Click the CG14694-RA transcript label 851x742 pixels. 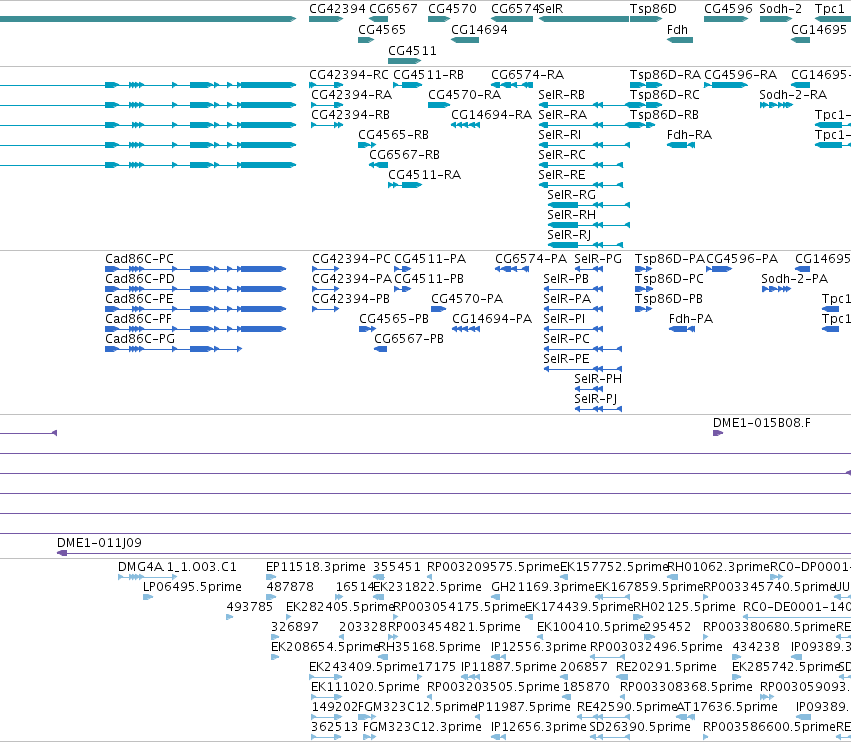(x=491, y=115)
